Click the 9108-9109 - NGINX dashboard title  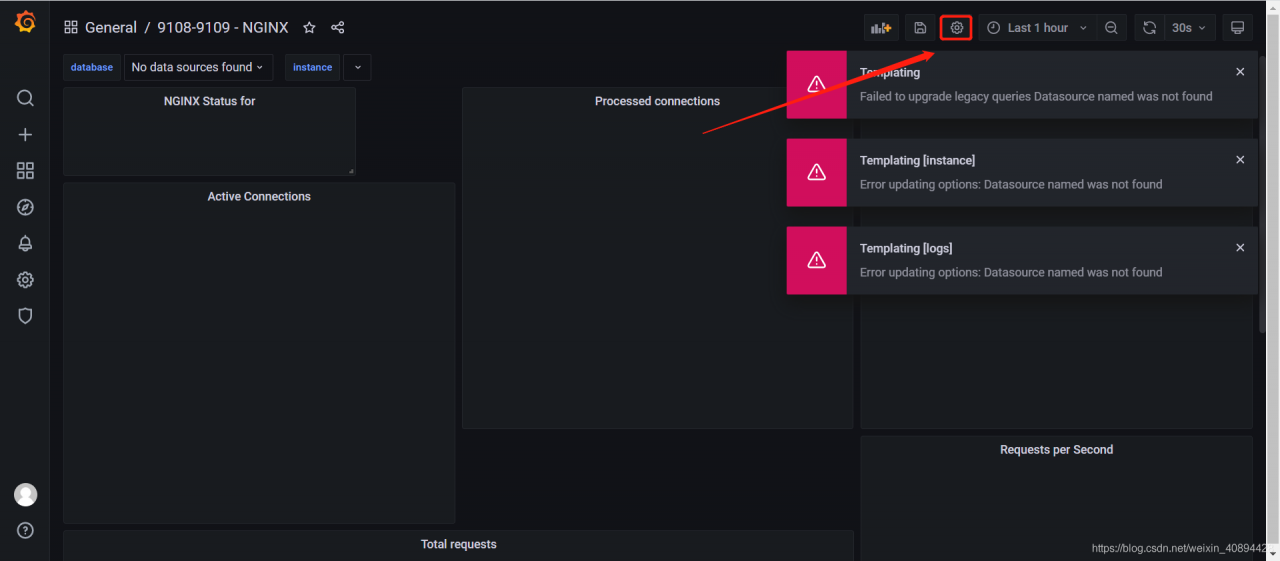[223, 28]
